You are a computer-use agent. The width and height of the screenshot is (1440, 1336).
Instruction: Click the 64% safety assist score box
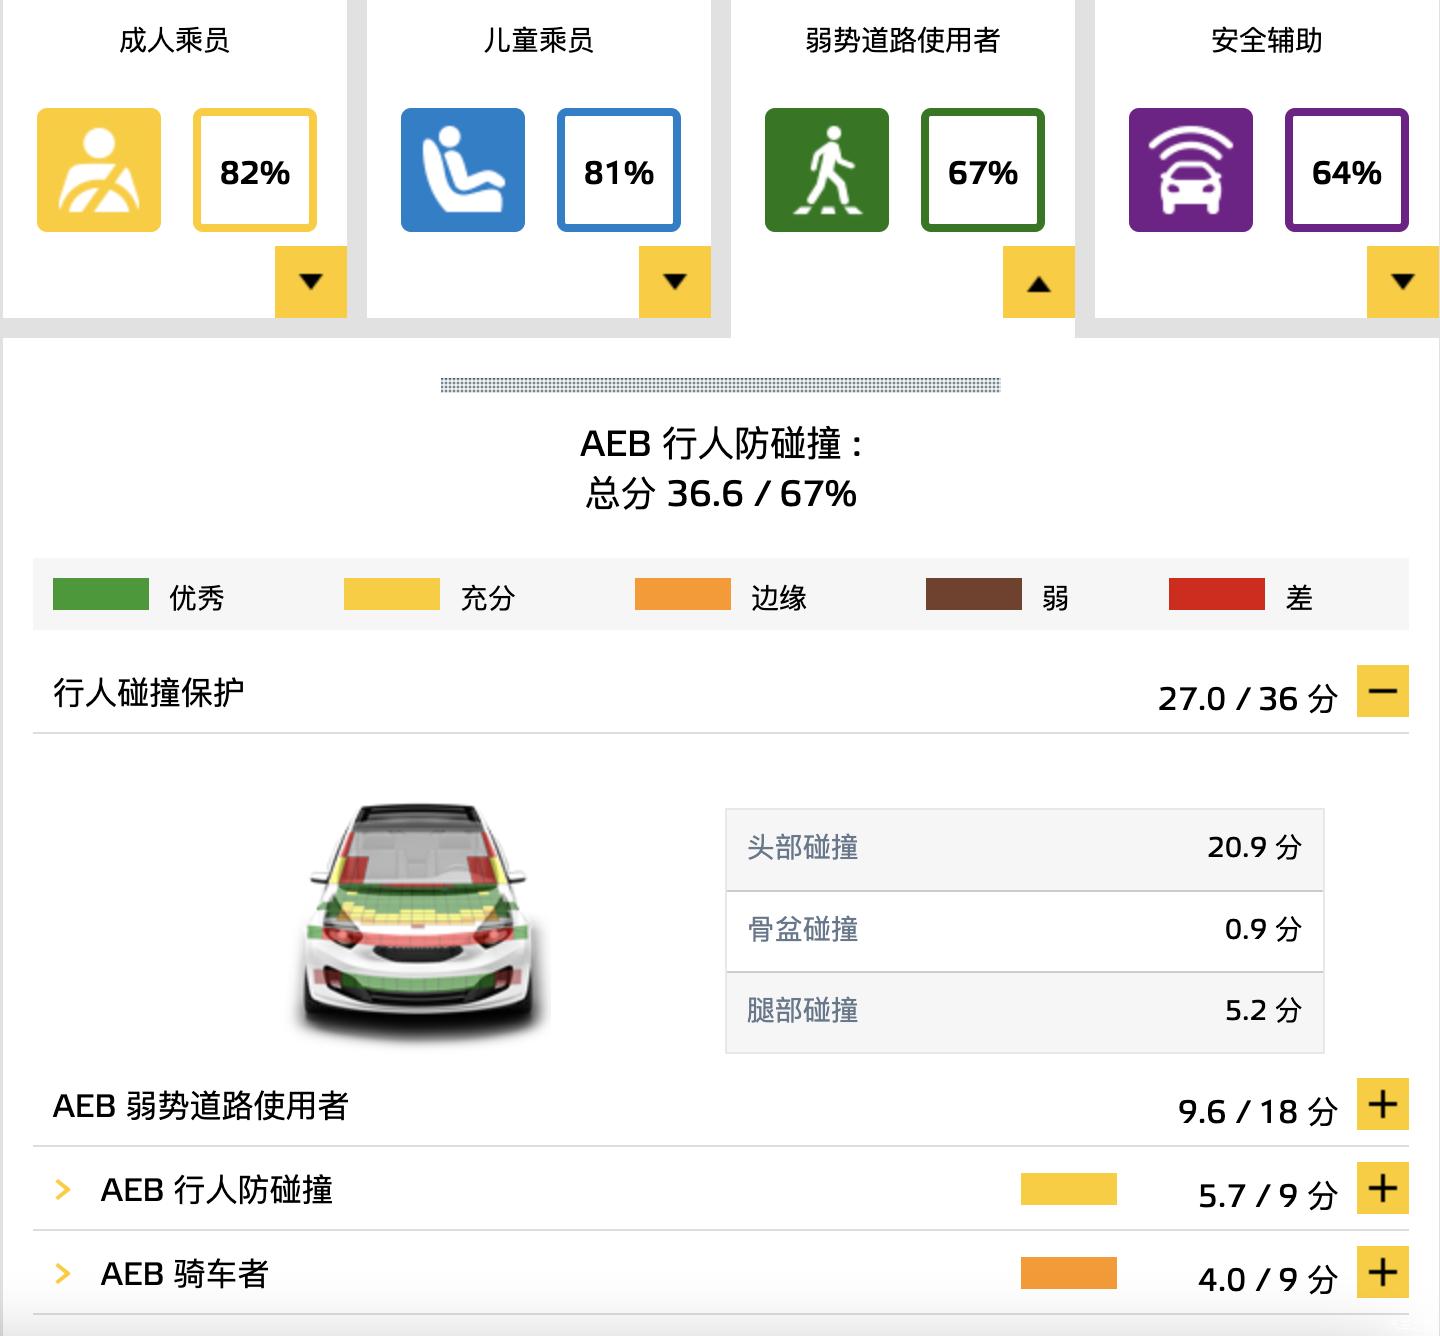pyautogui.click(x=1347, y=170)
